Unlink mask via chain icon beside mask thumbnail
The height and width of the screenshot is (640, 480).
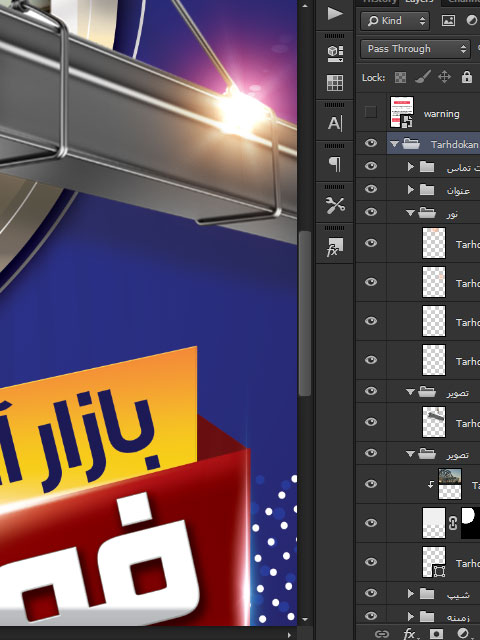pos(453,523)
